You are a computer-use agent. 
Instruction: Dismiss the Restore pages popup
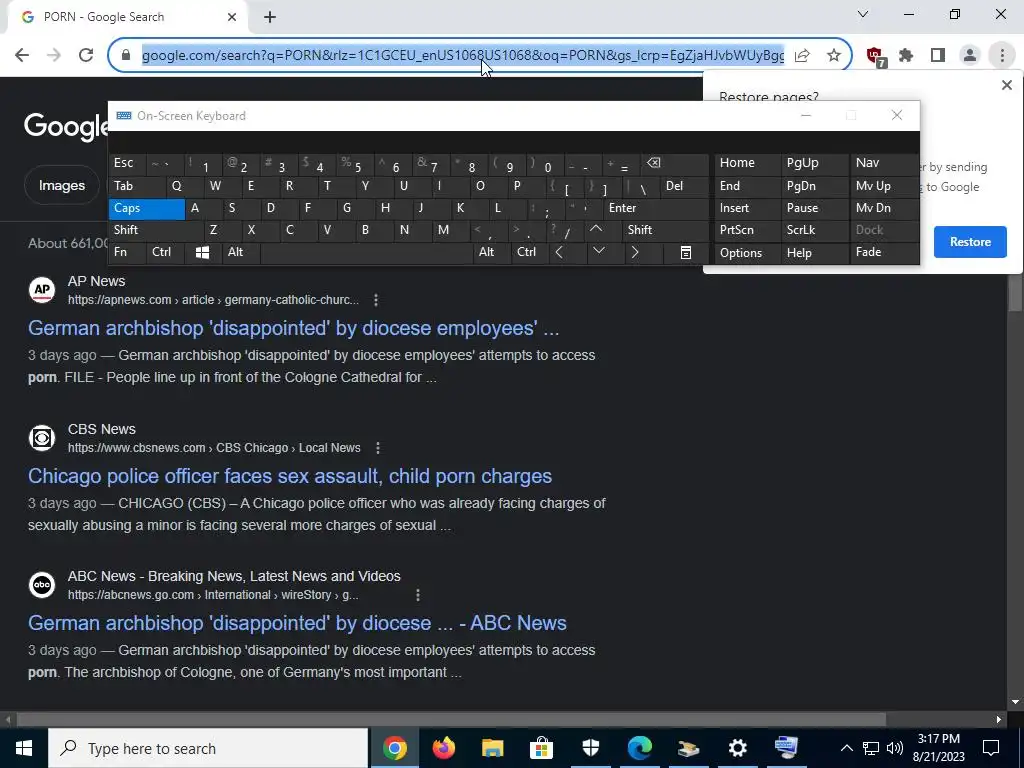point(1006,85)
